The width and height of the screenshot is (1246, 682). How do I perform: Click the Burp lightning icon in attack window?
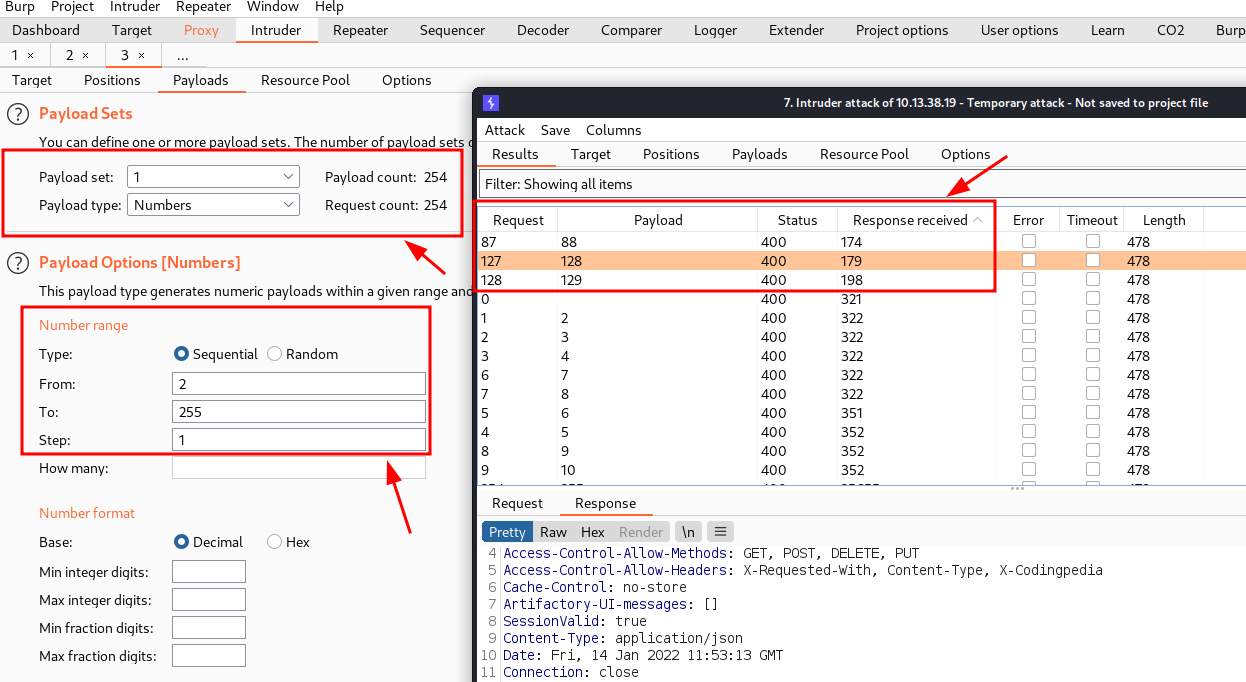(x=490, y=103)
